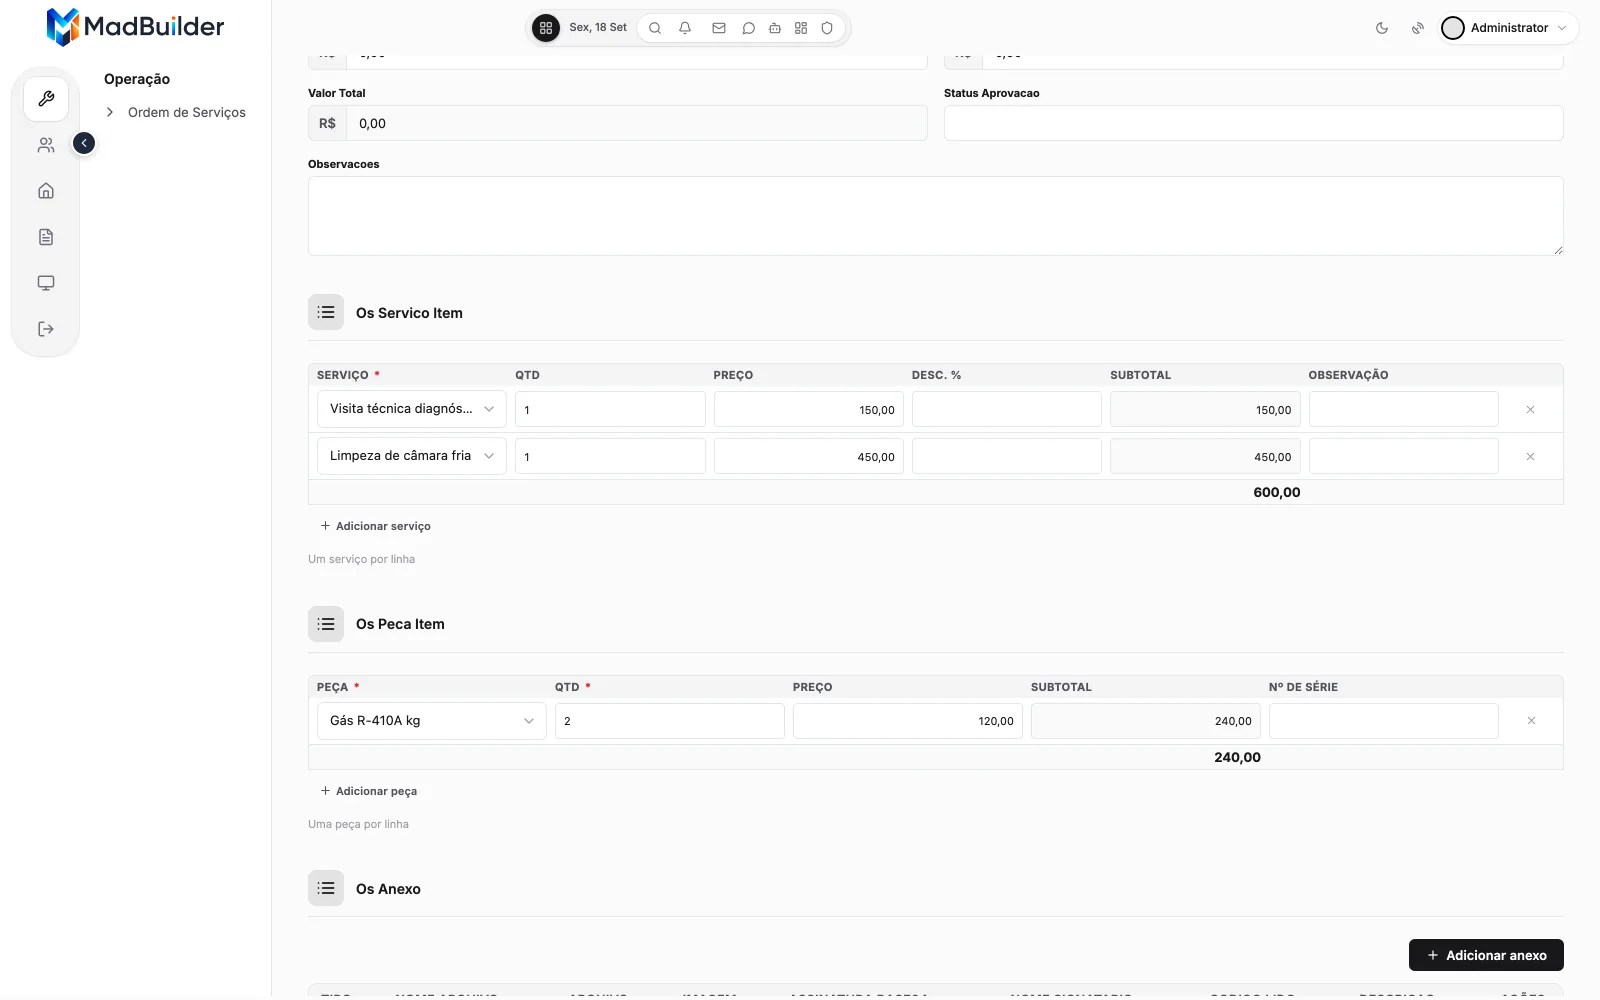Open the monitor sidebar icon
Image resolution: width=1600 pixels, height=1000 pixels.
pyautogui.click(x=46, y=283)
